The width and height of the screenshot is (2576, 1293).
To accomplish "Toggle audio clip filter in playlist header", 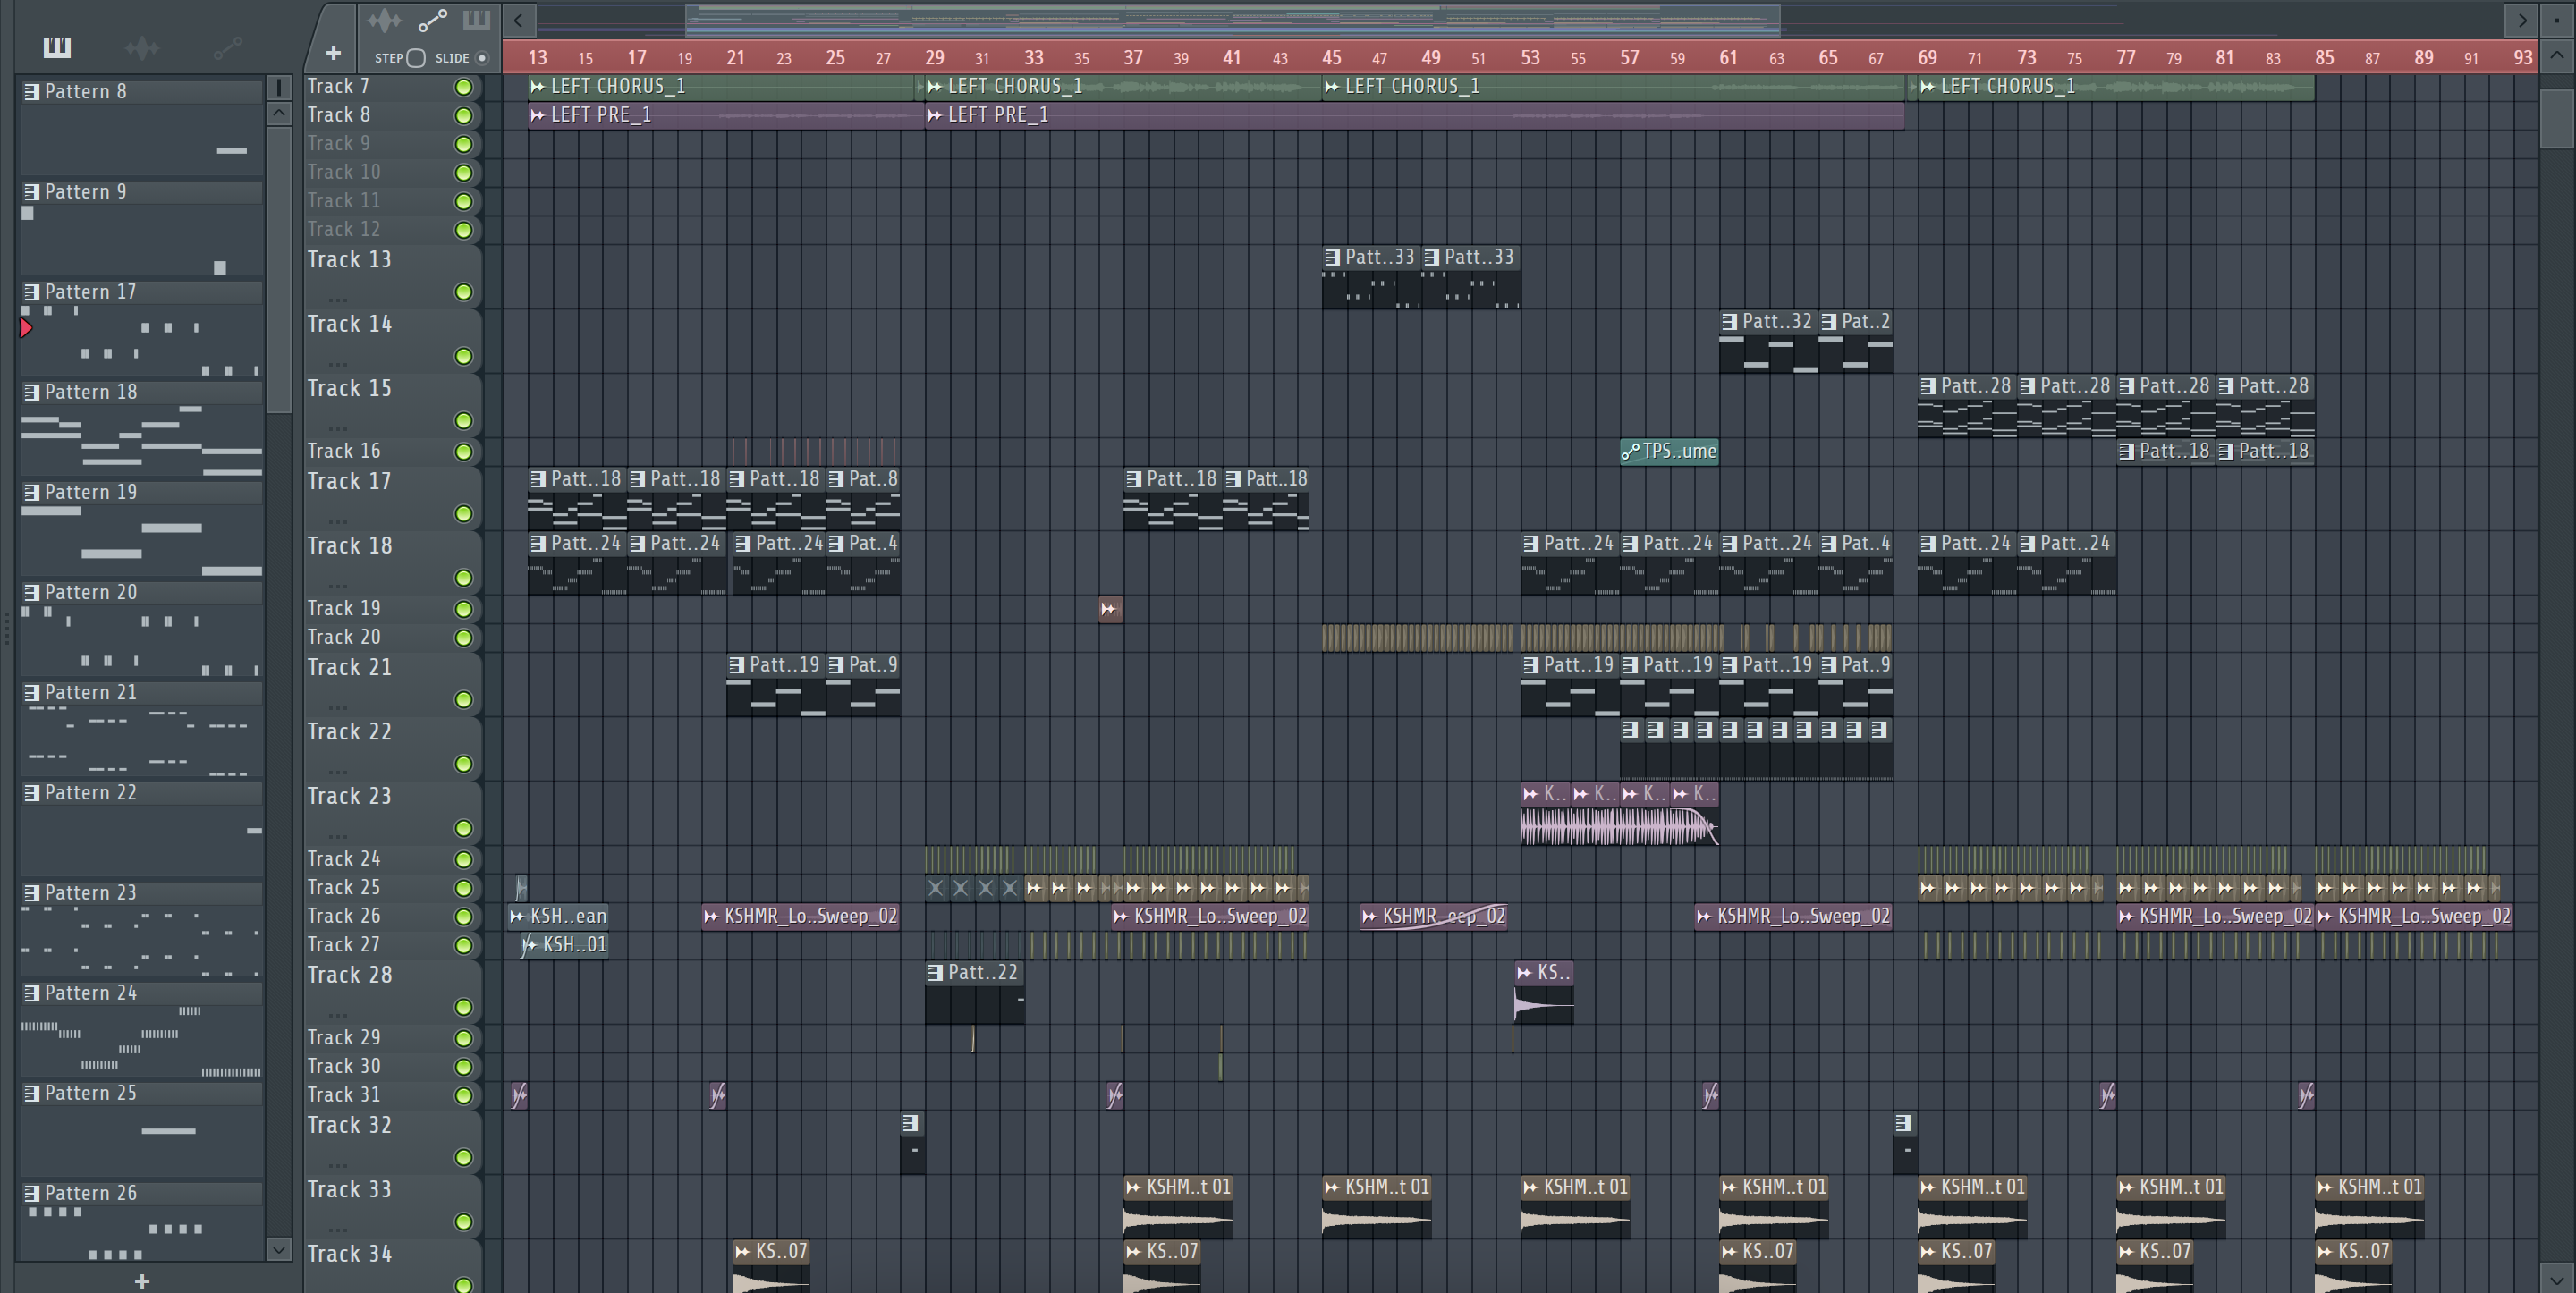I will pos(384,20).
